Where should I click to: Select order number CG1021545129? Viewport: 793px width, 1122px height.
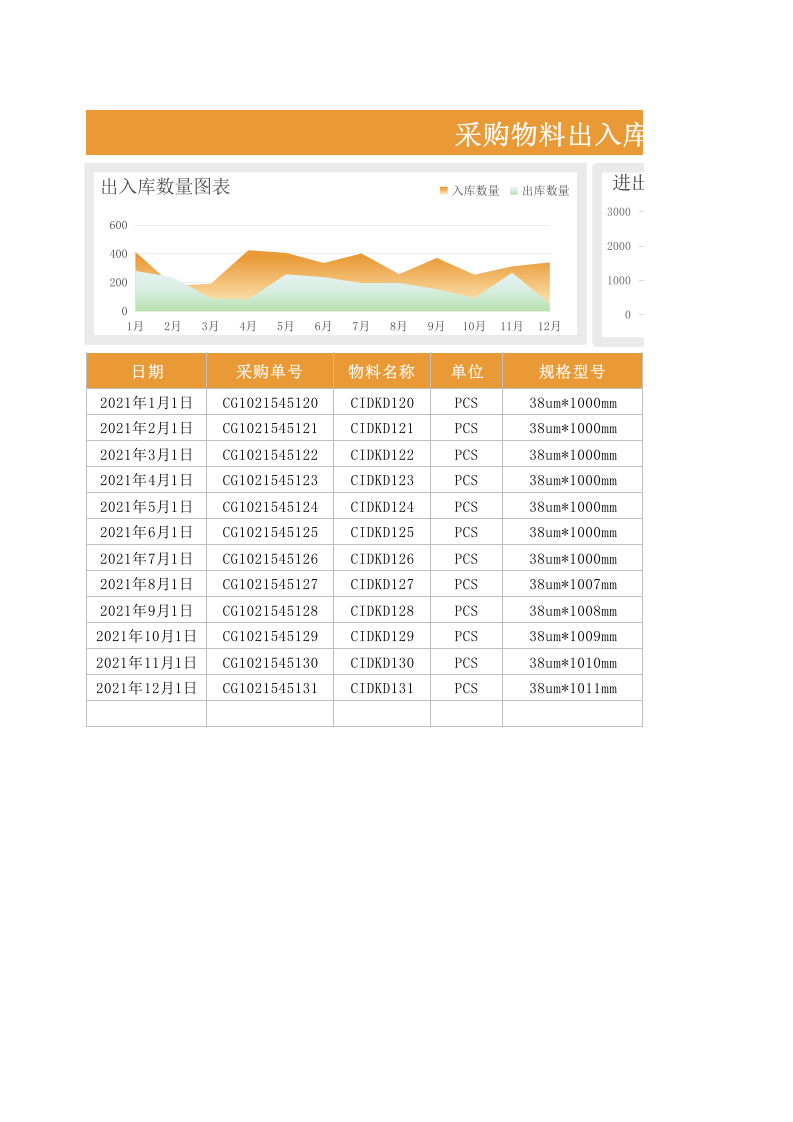(270, 636)
